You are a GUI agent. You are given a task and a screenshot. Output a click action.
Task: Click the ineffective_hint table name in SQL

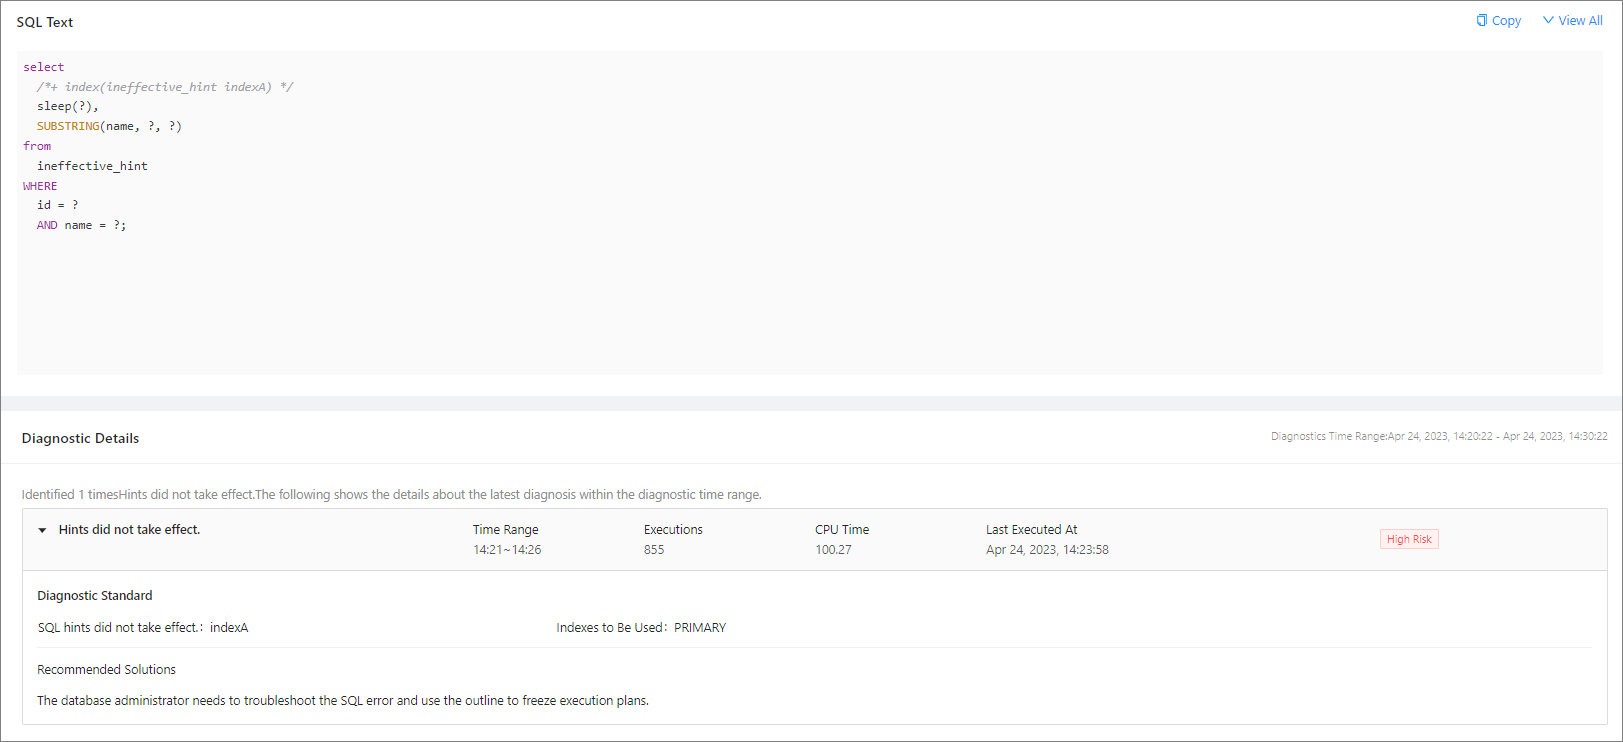(92, 166)
